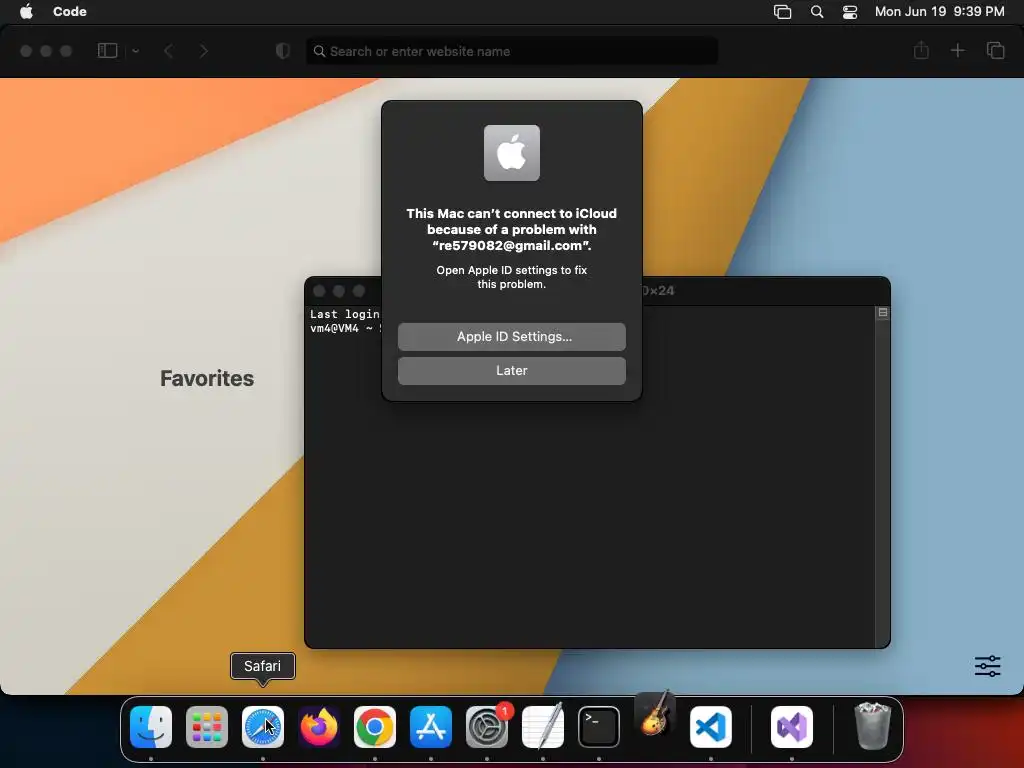Open GarageBand from the Dock
This screenshot has height=768, width=1024.
pos(655,713)
